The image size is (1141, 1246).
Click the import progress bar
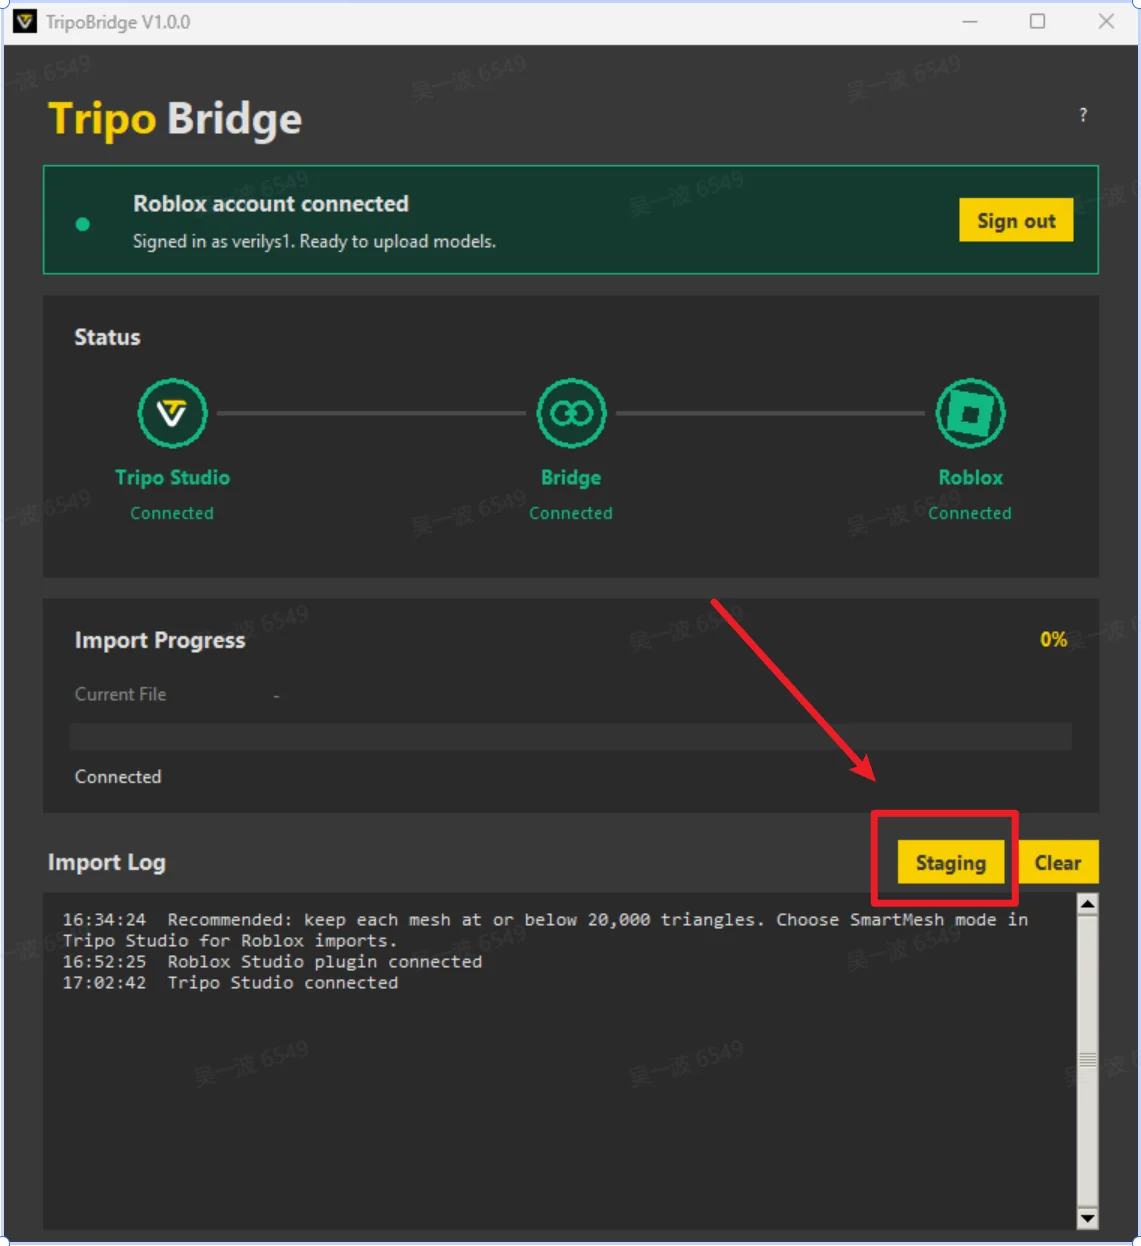point(571,737)
